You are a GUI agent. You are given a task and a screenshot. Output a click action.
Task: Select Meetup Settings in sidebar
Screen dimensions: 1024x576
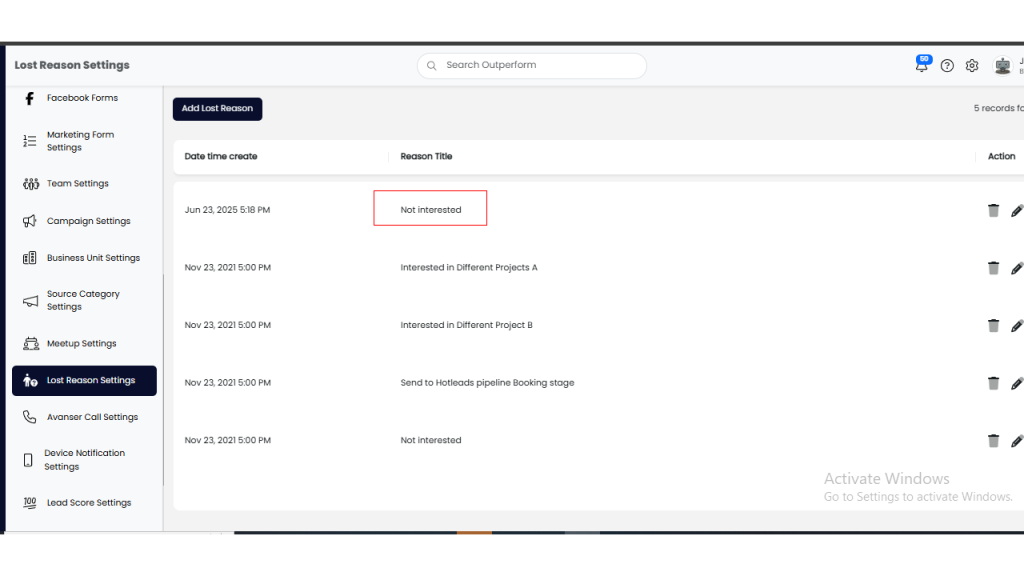pos(81,344)
